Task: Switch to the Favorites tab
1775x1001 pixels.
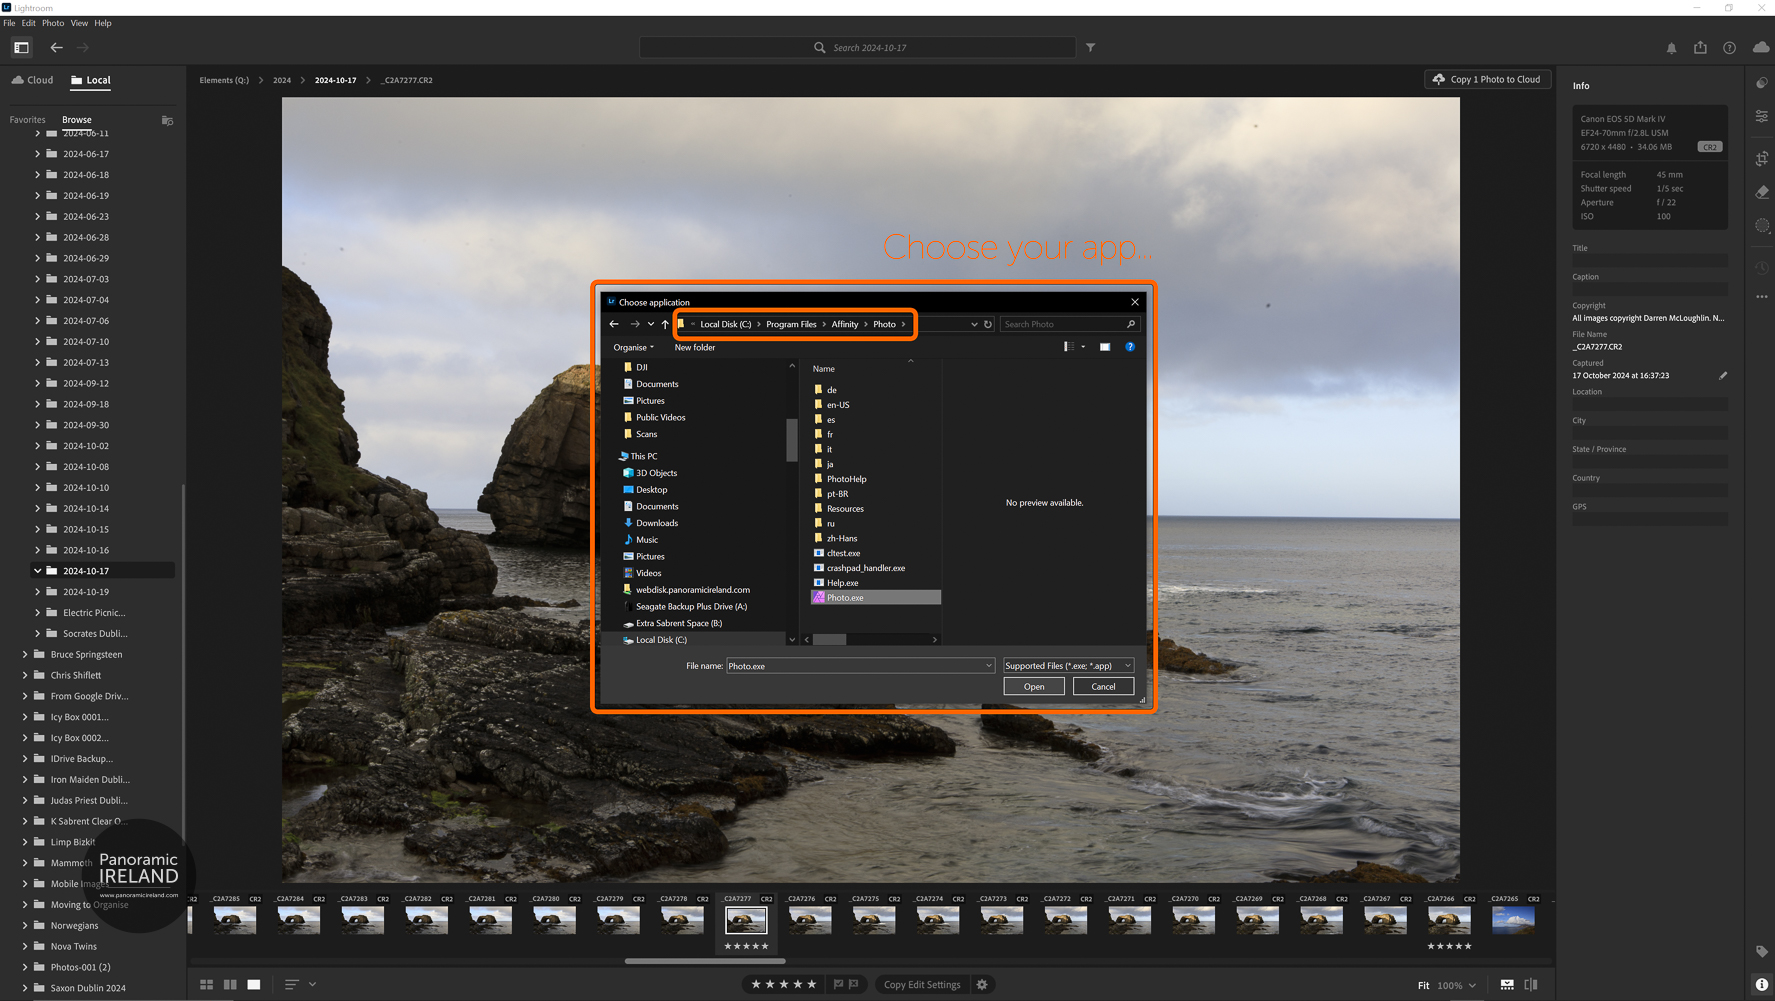Action: 28,120
